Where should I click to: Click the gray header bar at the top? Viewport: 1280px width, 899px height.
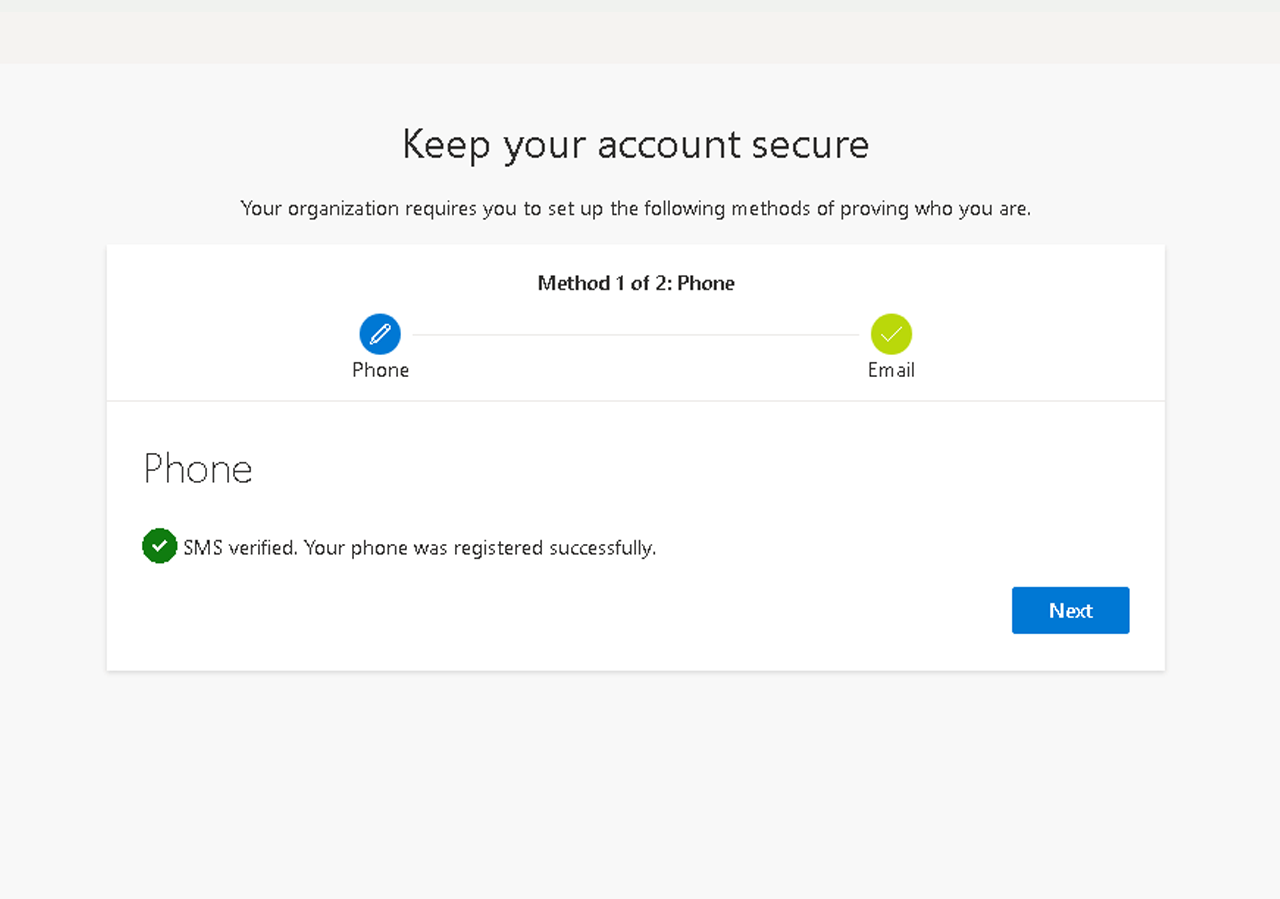(640, 31)
